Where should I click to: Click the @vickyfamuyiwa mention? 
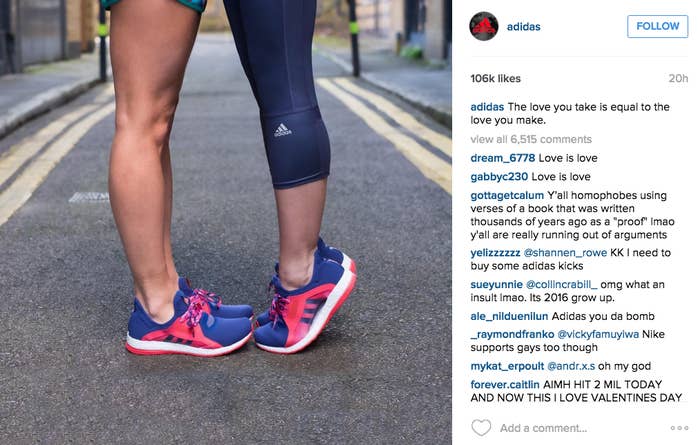point(598,334)
